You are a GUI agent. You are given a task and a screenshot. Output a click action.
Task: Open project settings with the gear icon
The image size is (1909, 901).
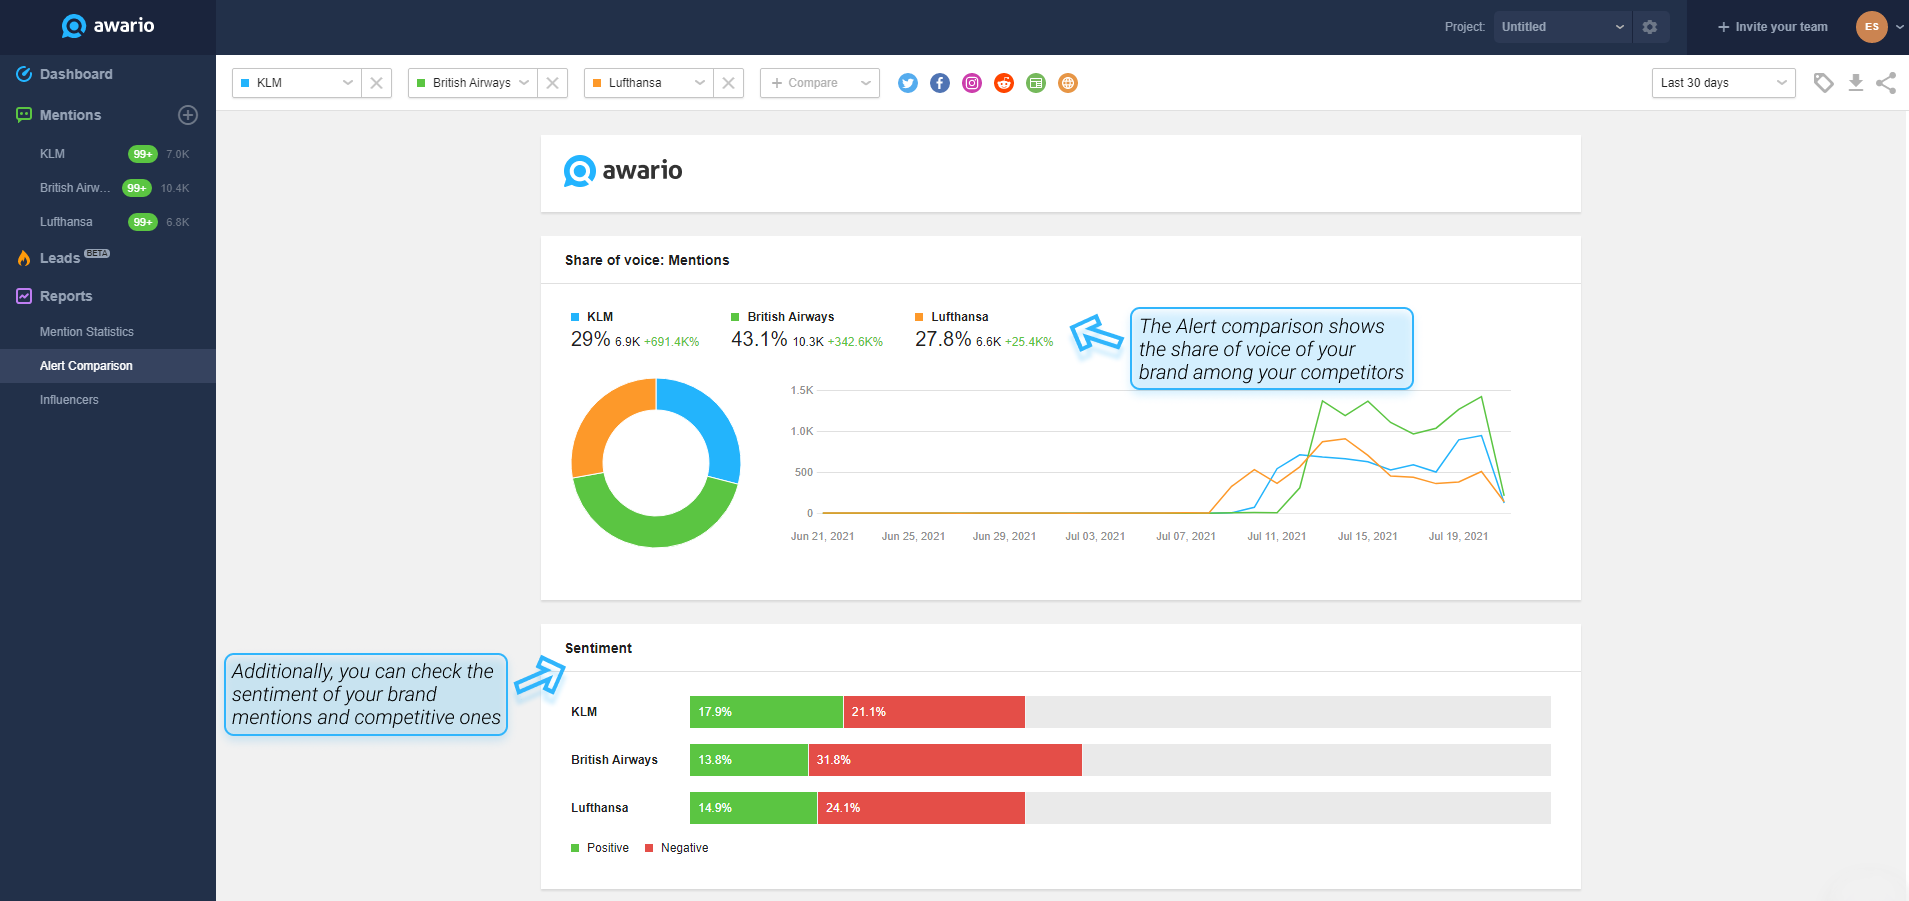pos(1650,27)
